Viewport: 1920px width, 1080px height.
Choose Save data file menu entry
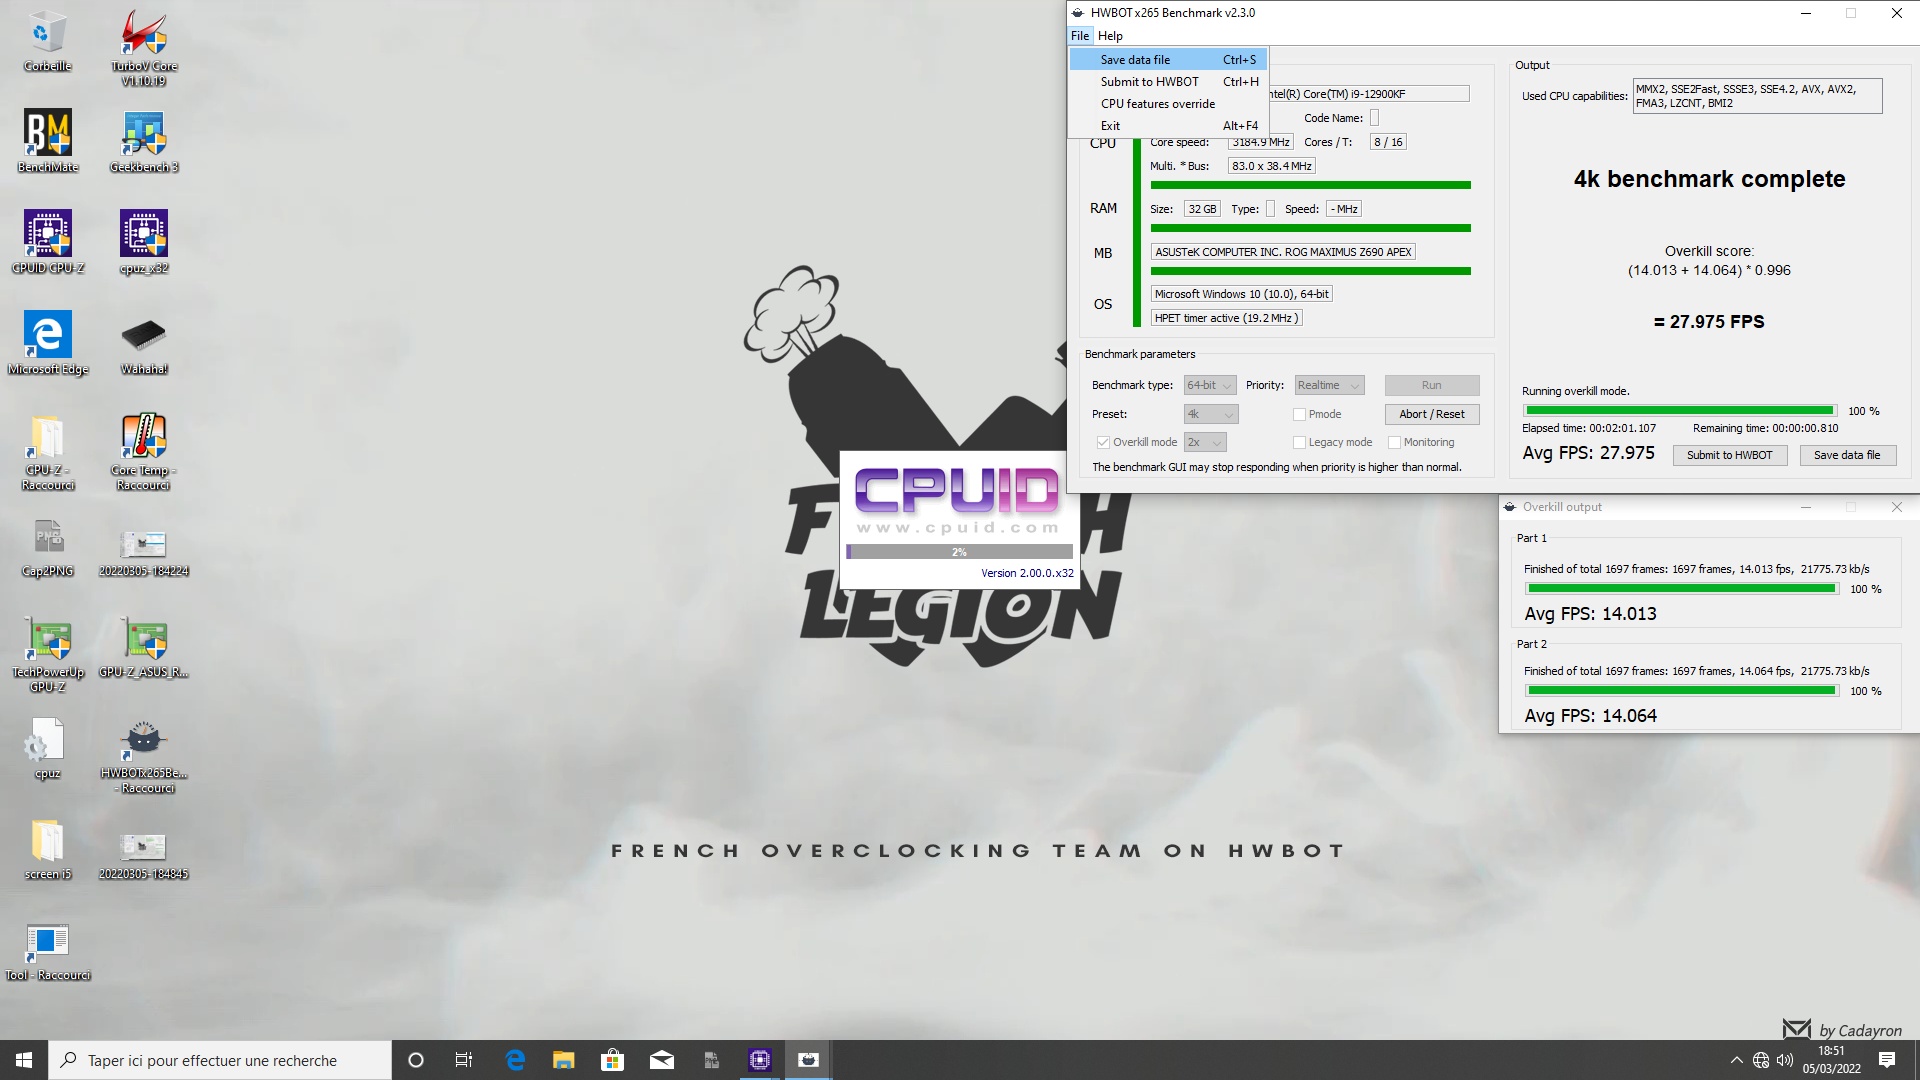coord(1168,60)
